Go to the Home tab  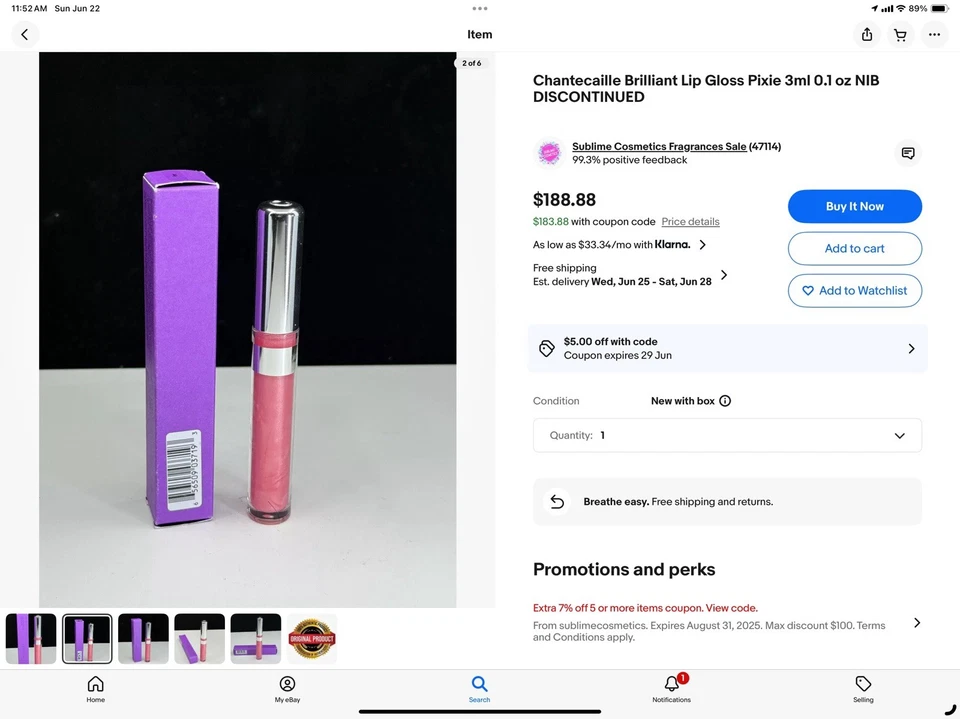[x=96, y=688]
